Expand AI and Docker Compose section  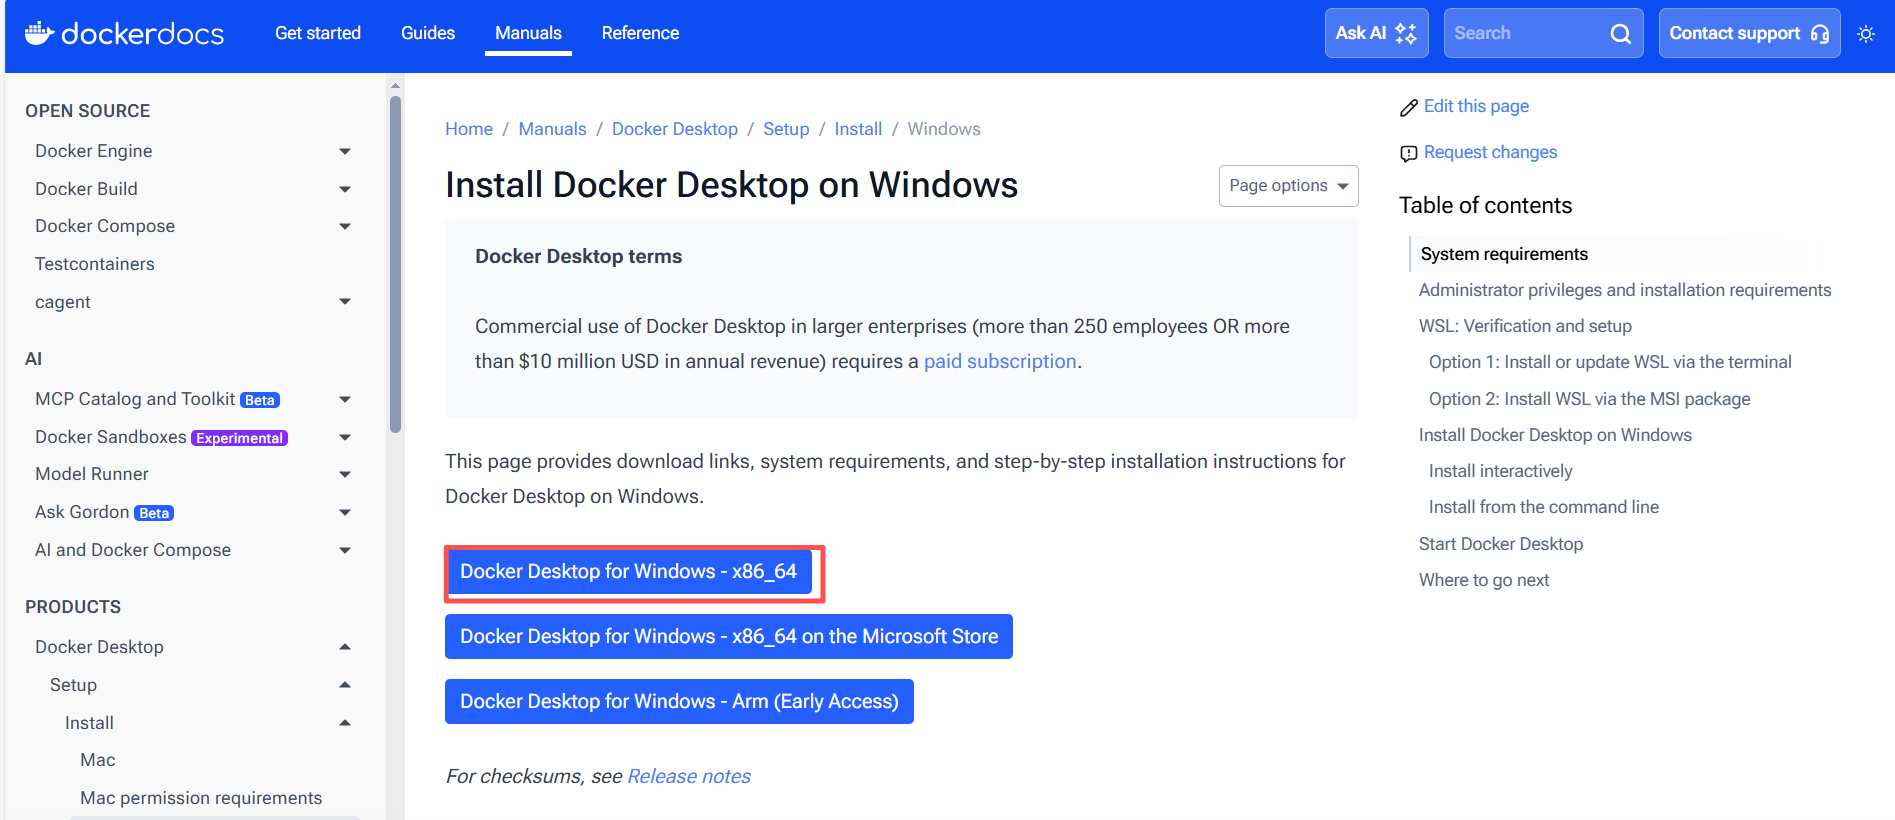pyautogui.click(x=345, y=550)
